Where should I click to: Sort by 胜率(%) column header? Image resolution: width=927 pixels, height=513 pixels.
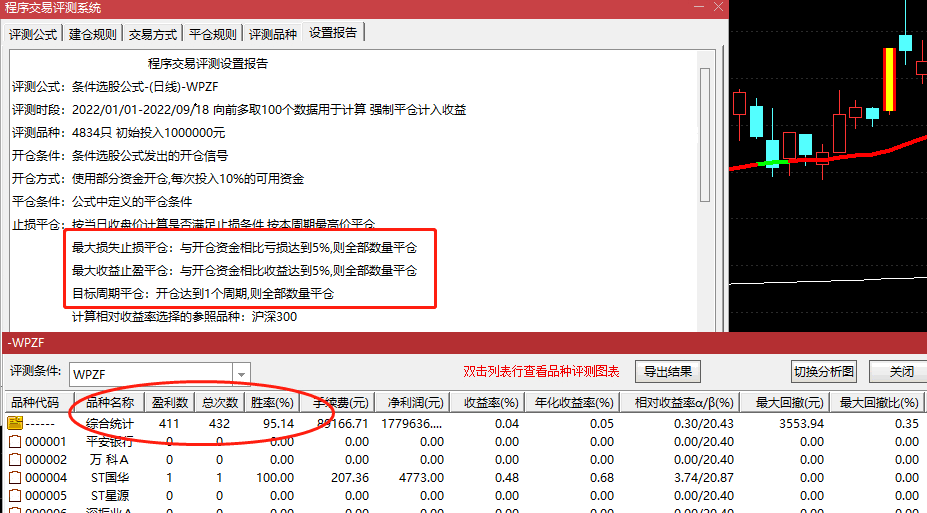pyautogui.click(x=272, y=402)
